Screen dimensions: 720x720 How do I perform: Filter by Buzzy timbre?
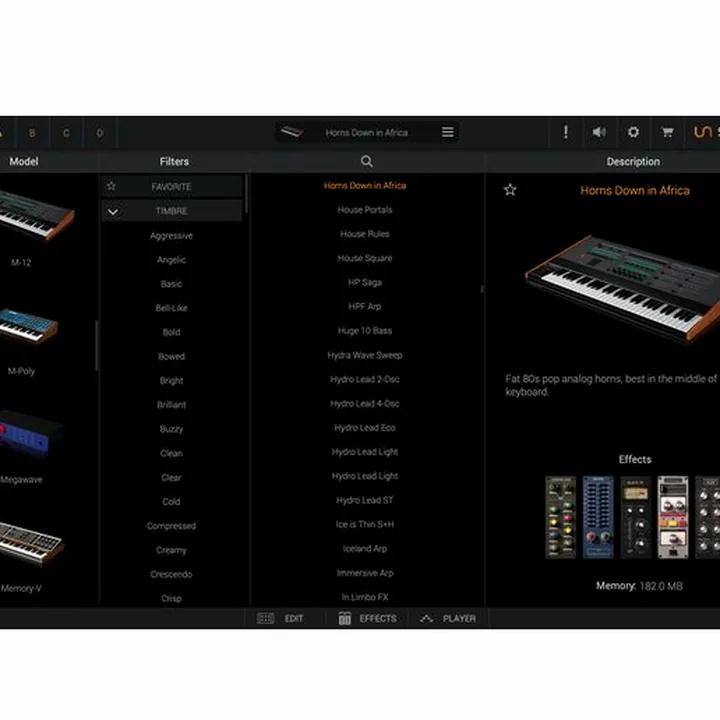coord(171,429)
